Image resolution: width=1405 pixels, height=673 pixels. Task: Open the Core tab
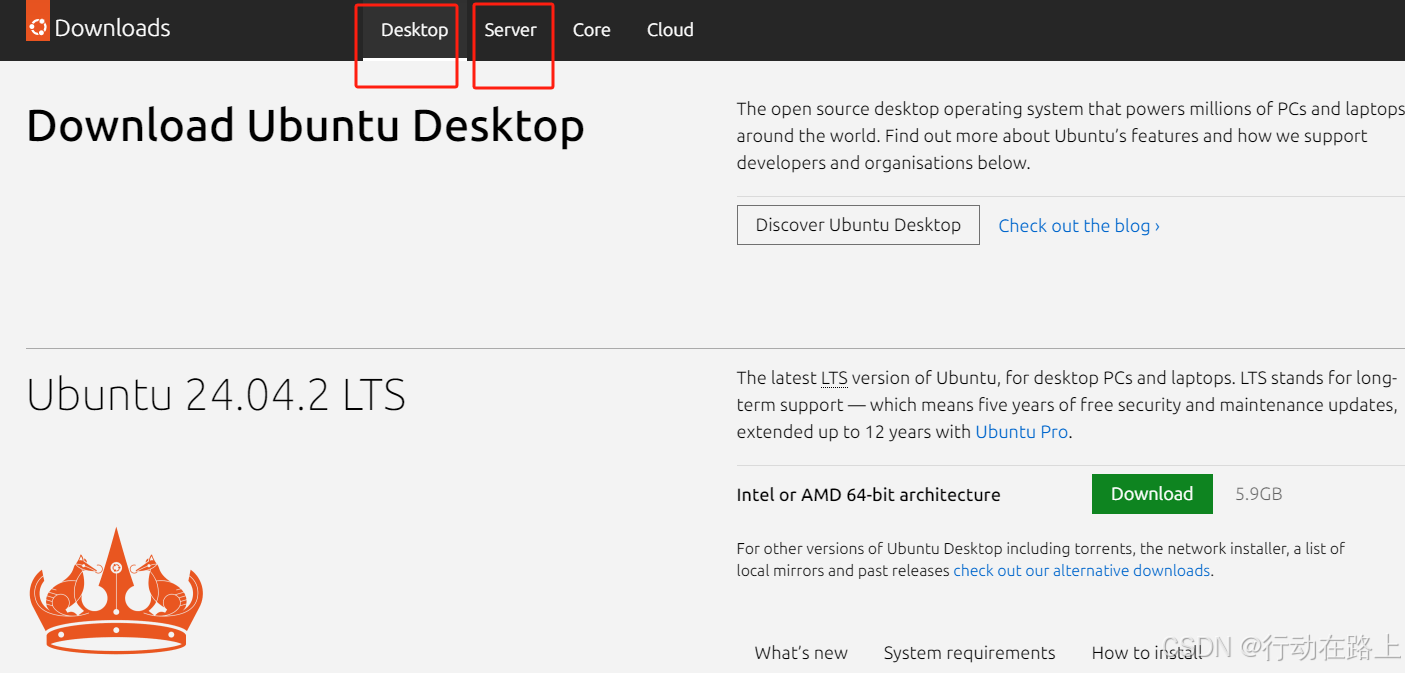point(592,30)
